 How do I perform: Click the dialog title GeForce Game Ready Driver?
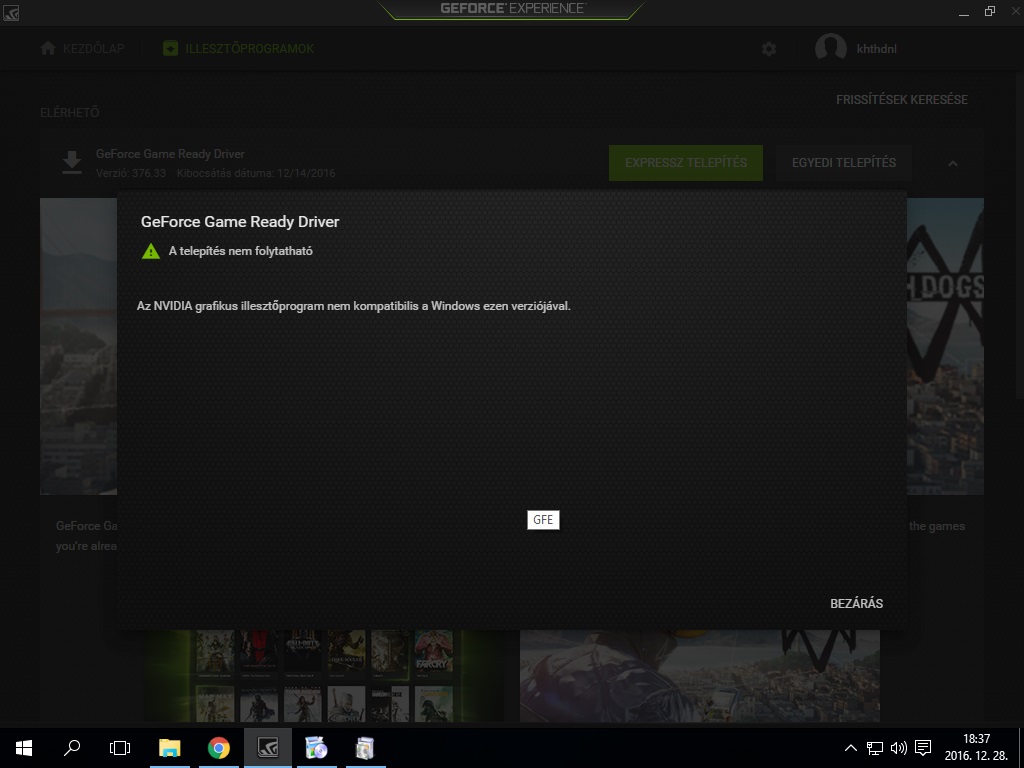tap(240, 221)
